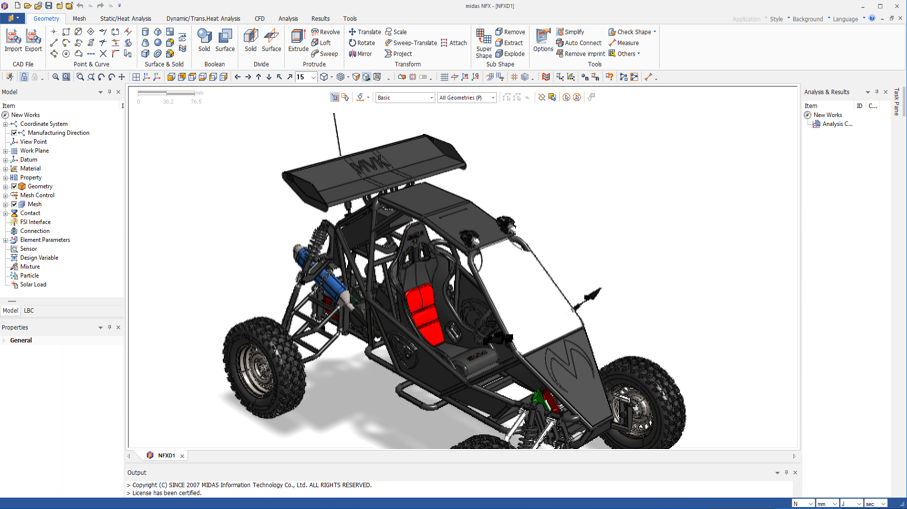This screenshot has height=509, width=907.
Task: Toggle the Mesh checkbox in tree
Action: (x=14, y=204)
